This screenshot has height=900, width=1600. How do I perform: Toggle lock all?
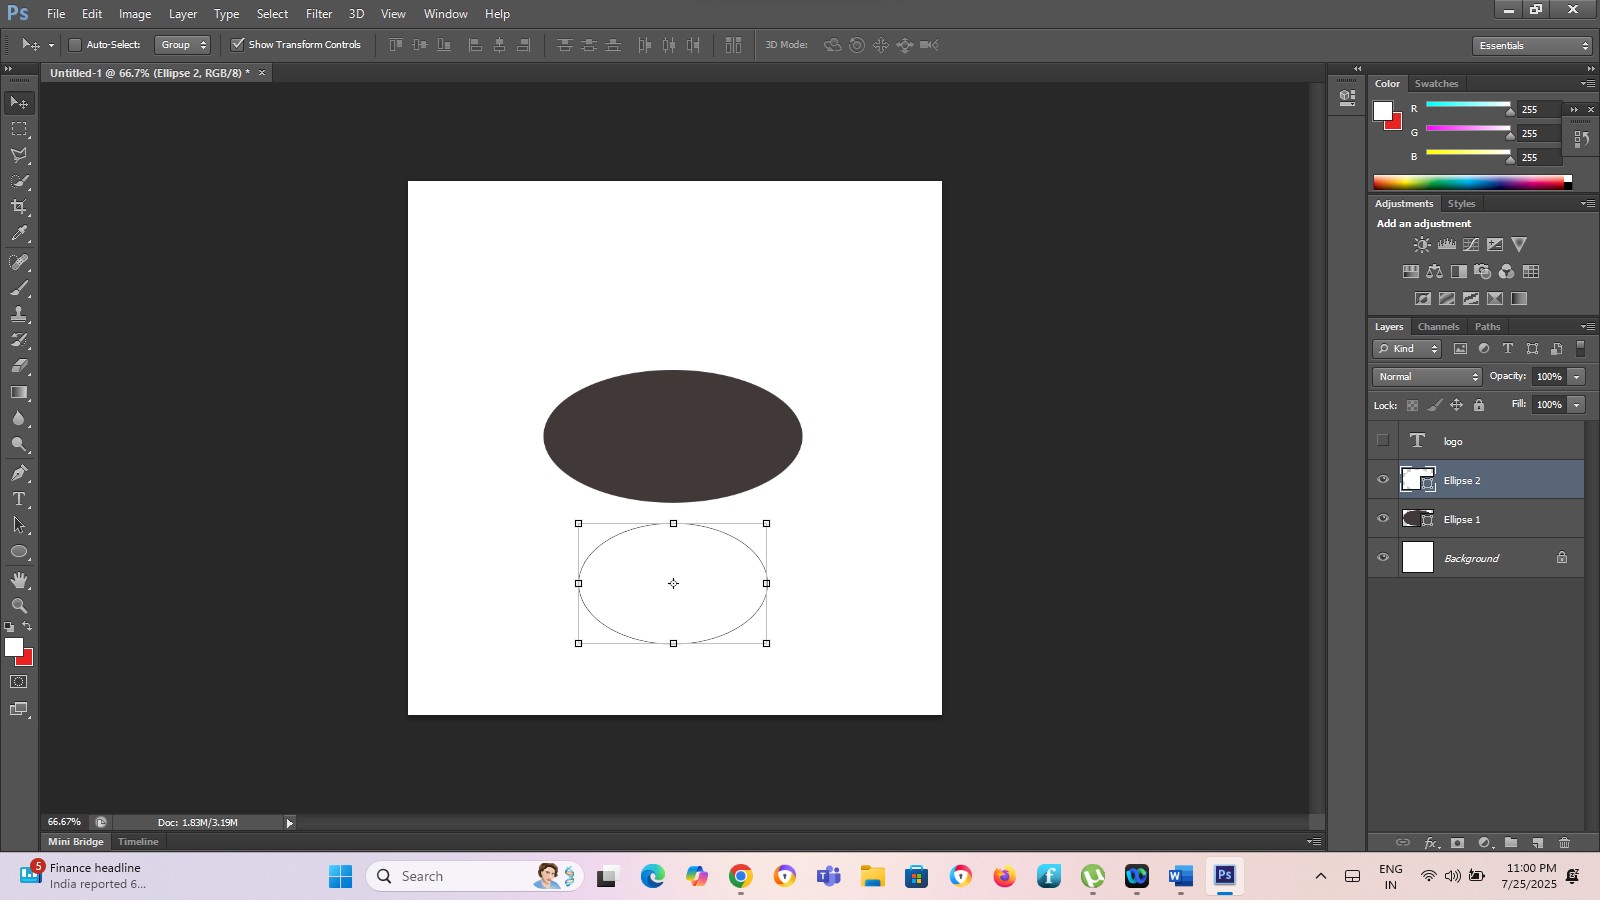(1479, 405)
